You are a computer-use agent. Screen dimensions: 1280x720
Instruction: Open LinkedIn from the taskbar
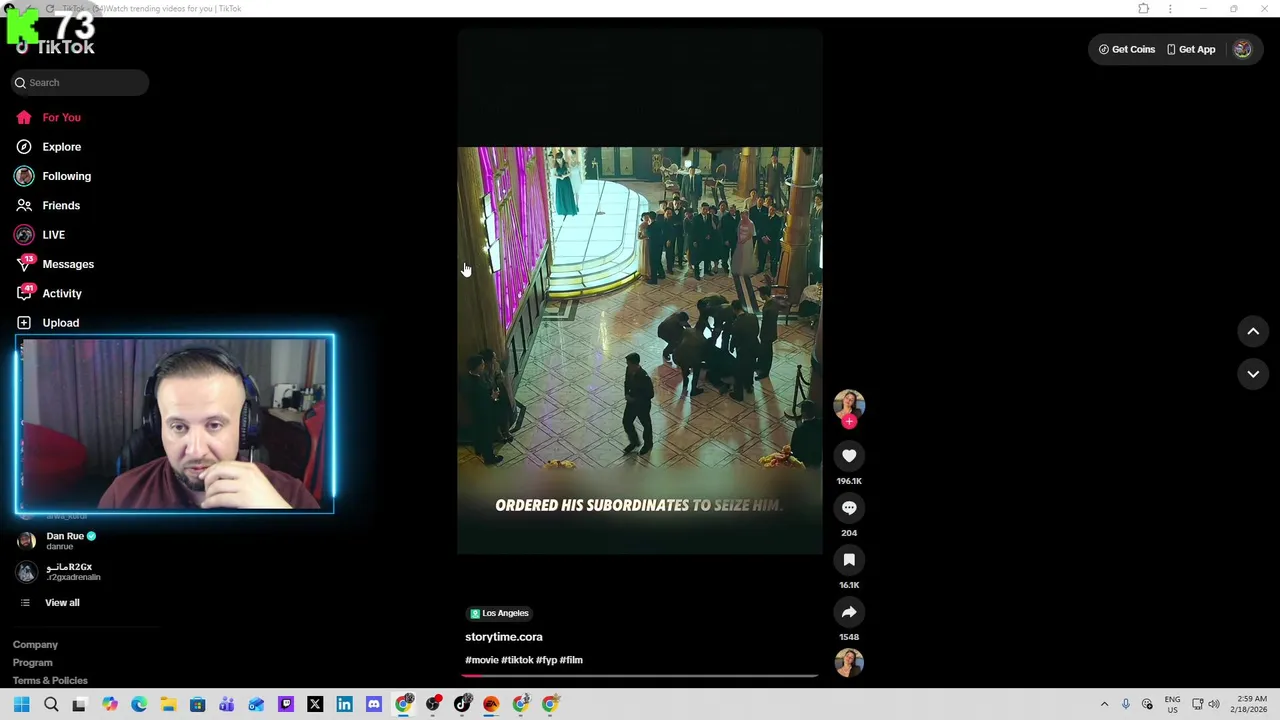344,705
